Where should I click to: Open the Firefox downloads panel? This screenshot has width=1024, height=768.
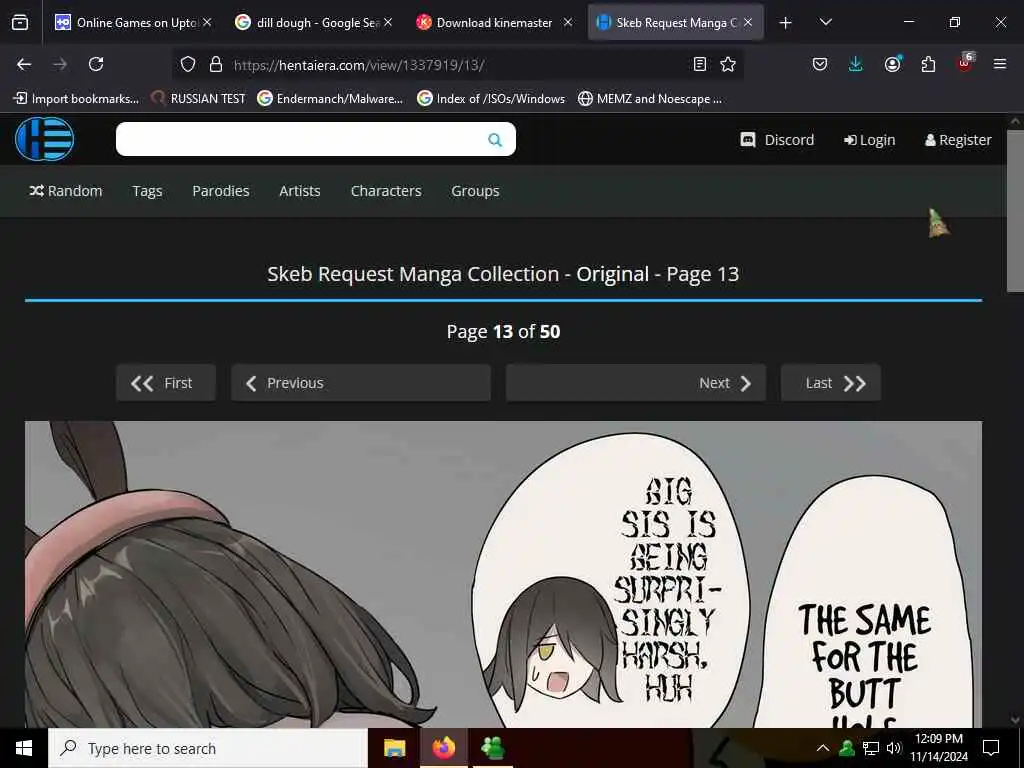pyautogui.click(x=856, y=64)
